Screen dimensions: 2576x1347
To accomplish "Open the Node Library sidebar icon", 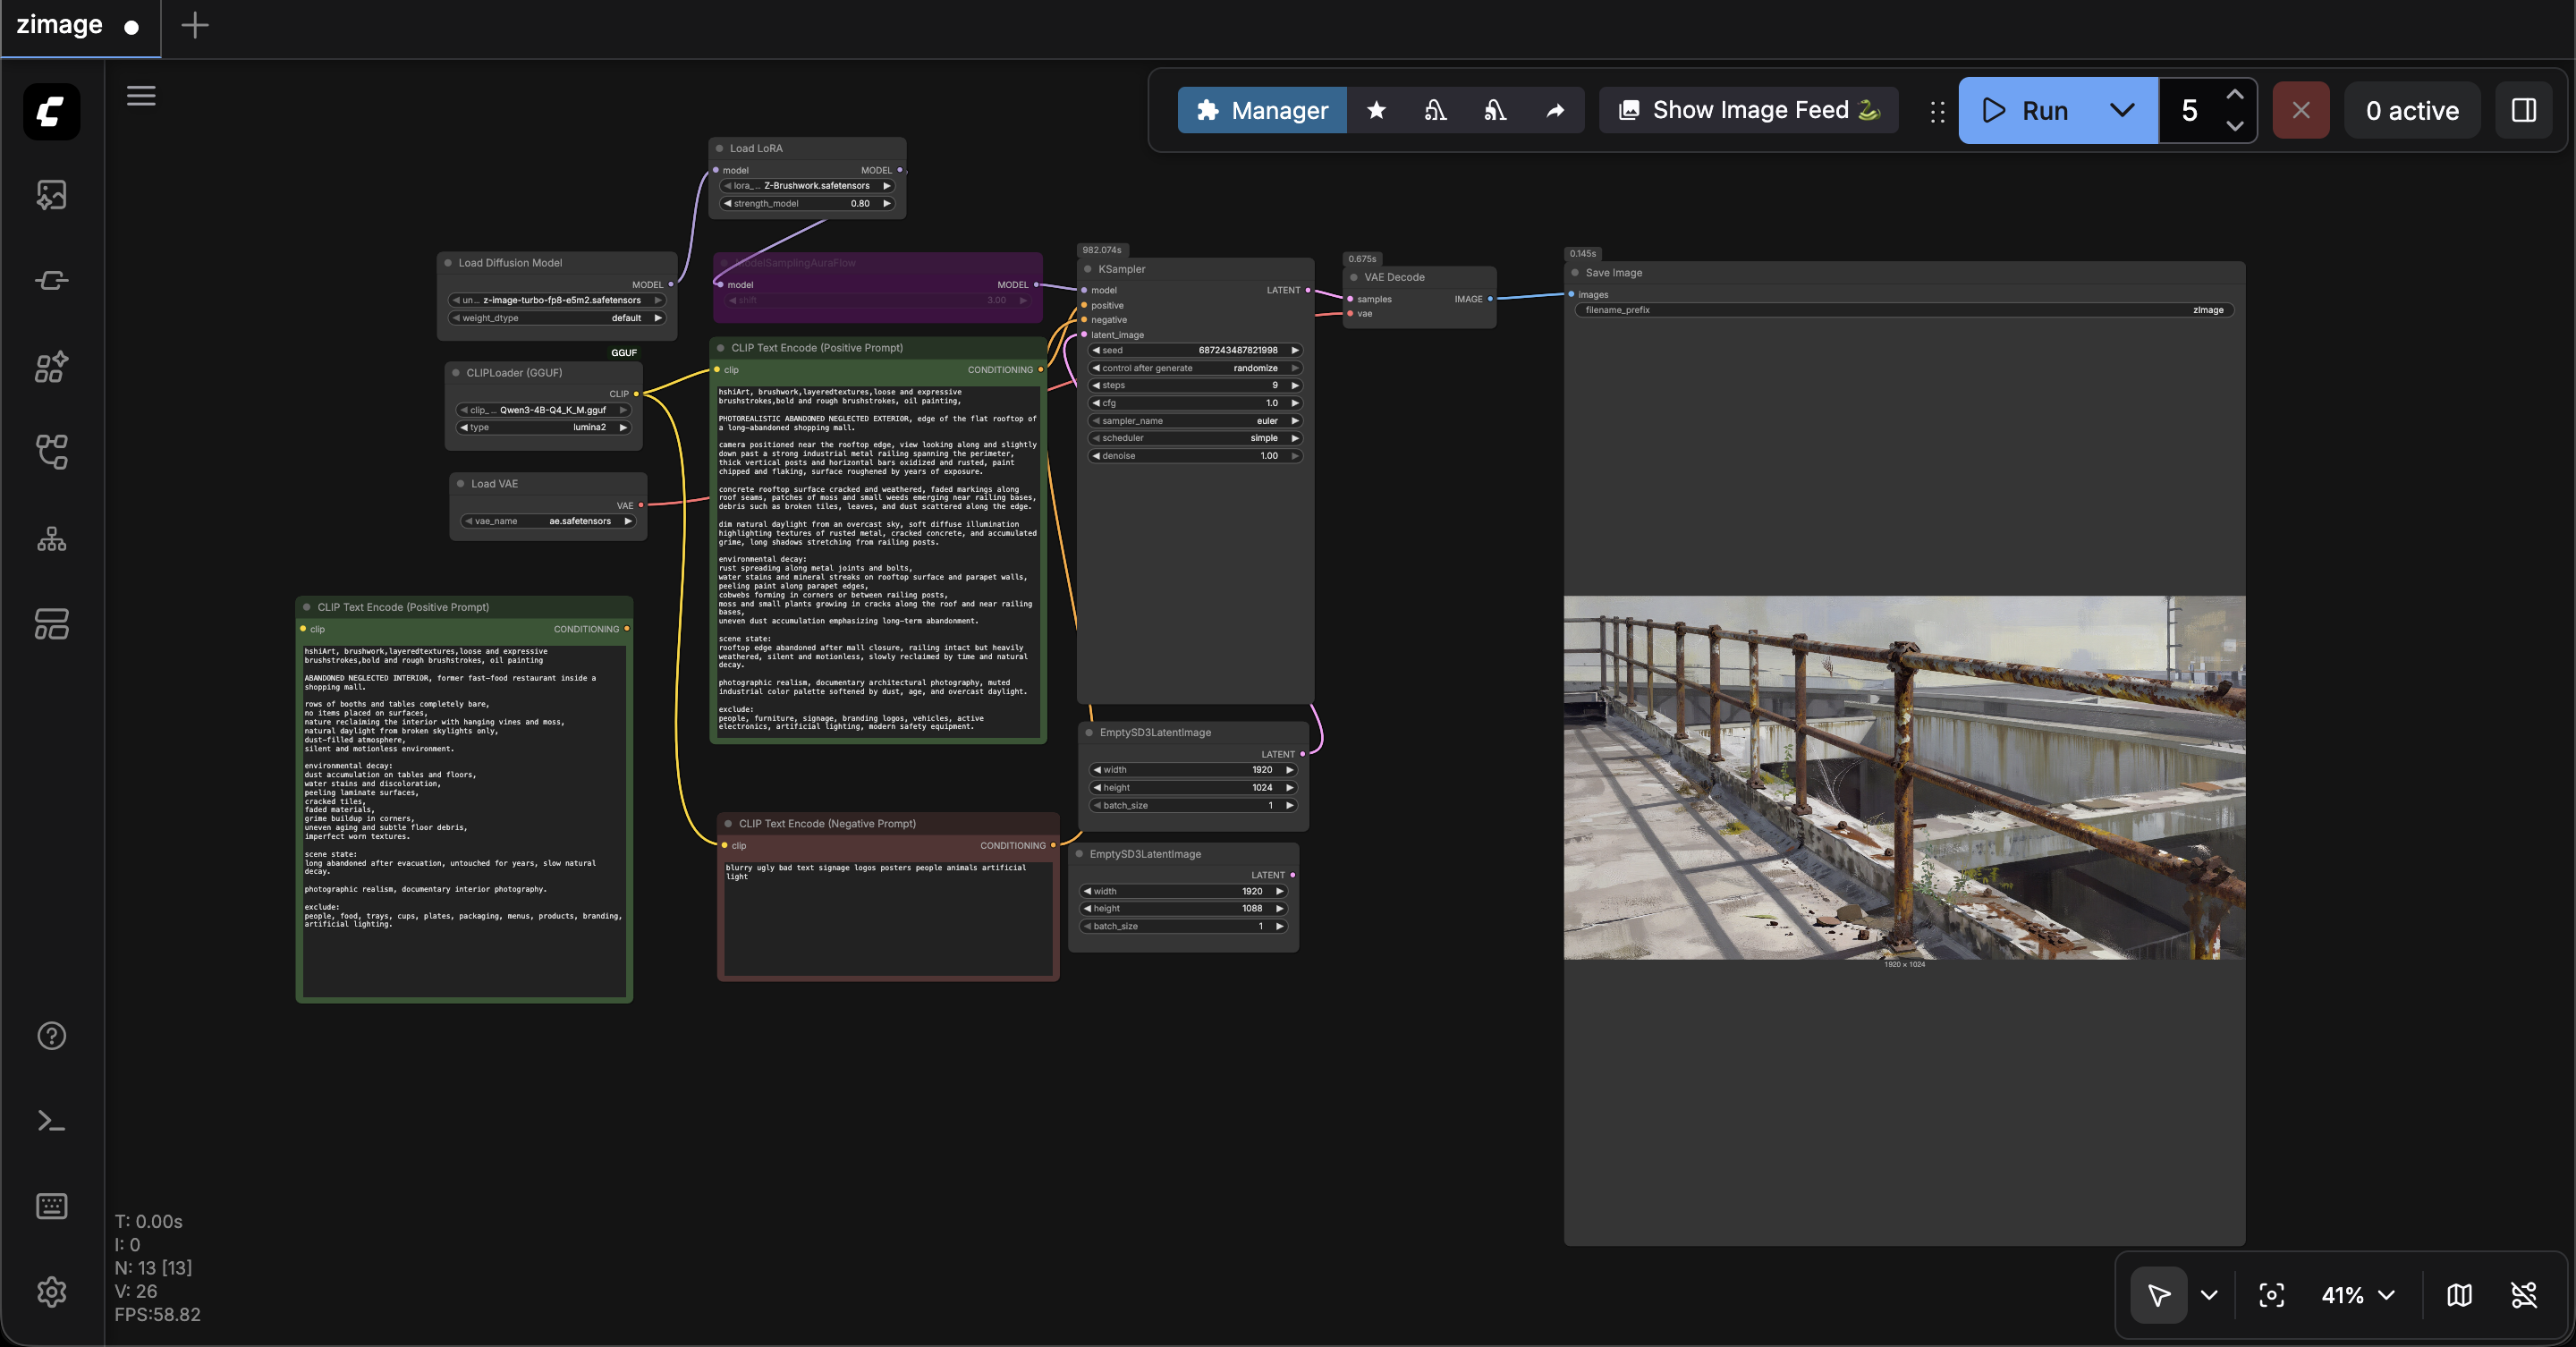I will 51,280.
